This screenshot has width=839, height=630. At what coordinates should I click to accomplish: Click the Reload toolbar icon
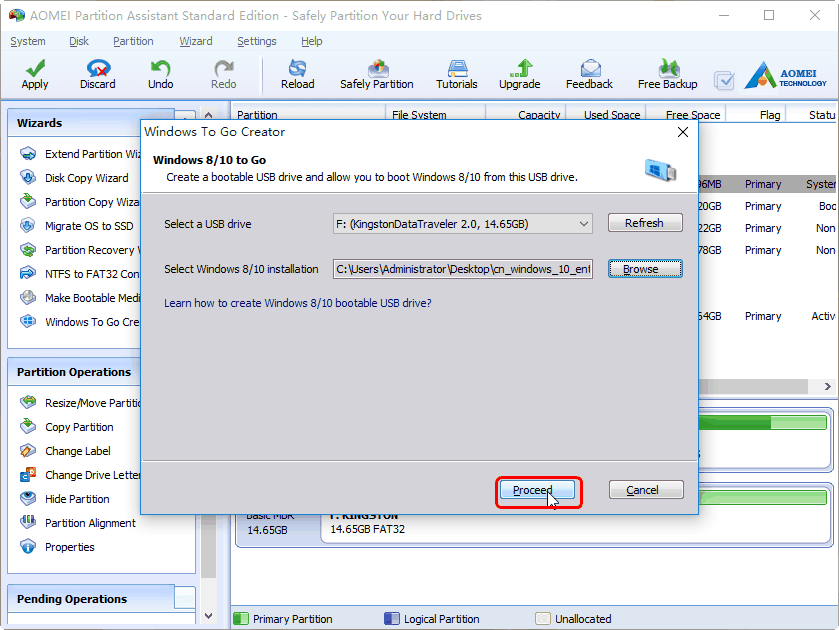click(298, 74)
